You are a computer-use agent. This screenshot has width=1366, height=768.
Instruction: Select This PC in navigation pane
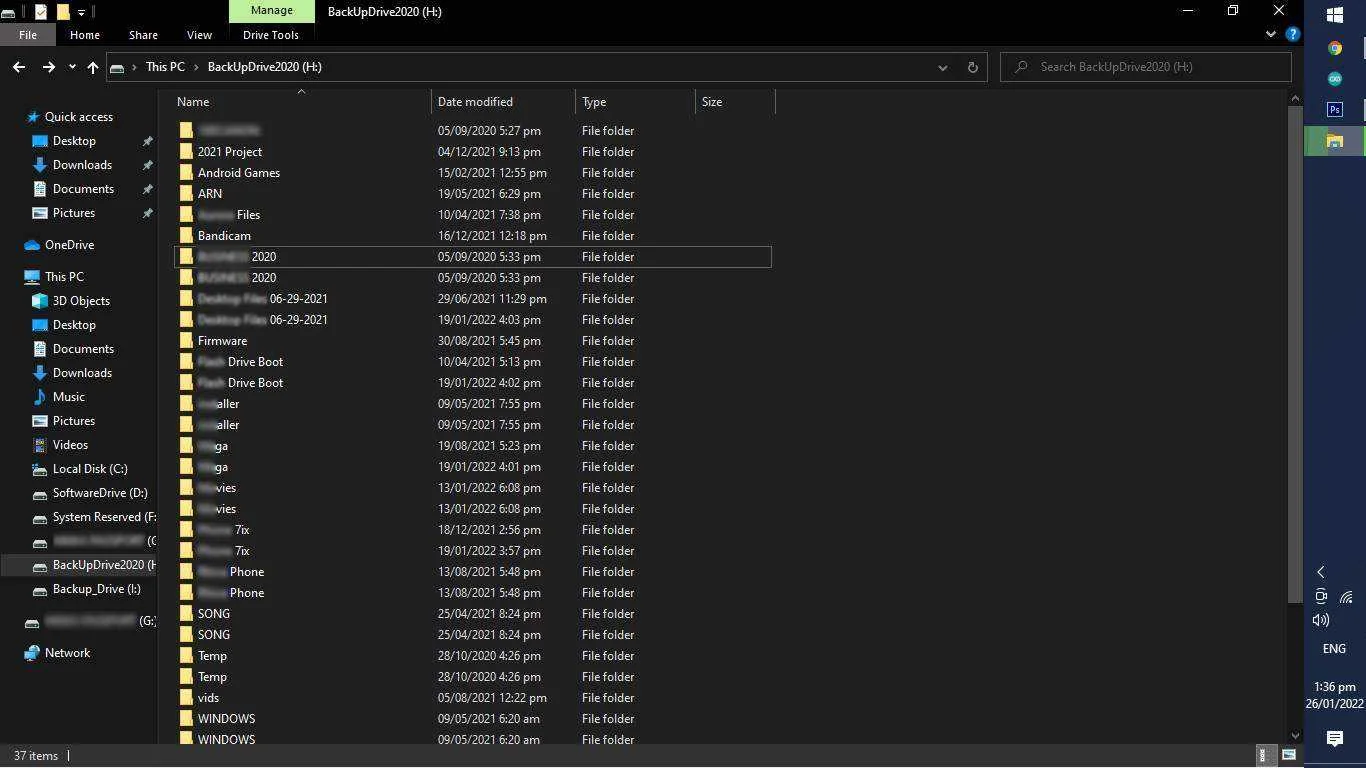[64, 277]
